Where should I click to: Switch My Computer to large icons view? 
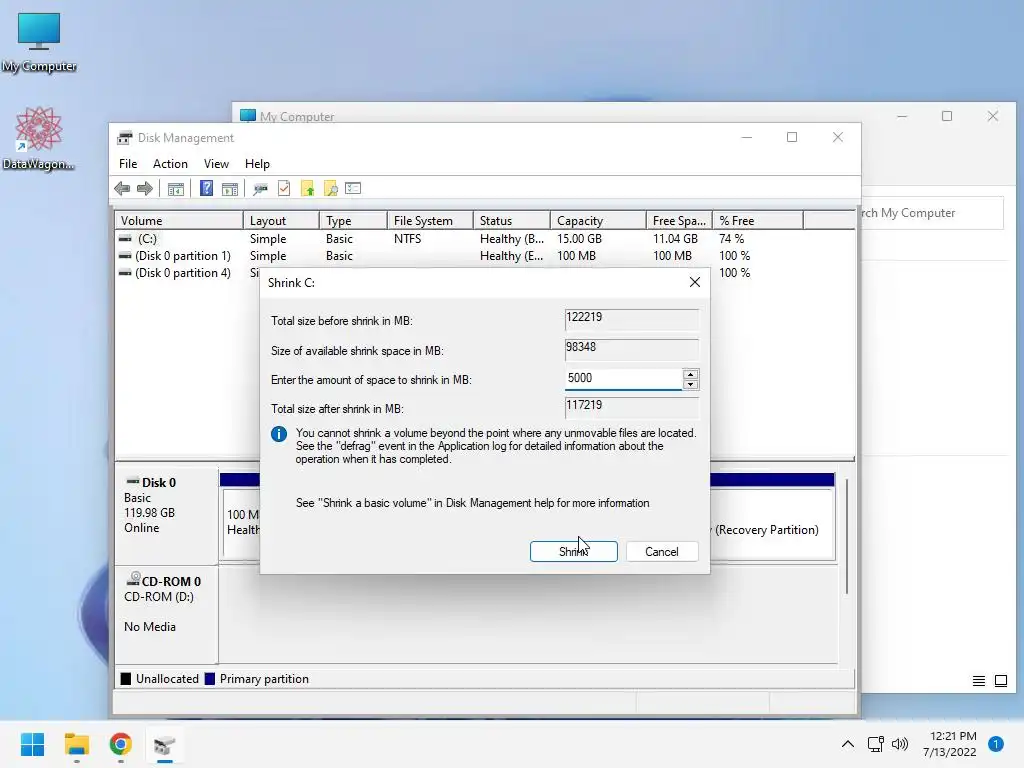[x=1000, y=681]
